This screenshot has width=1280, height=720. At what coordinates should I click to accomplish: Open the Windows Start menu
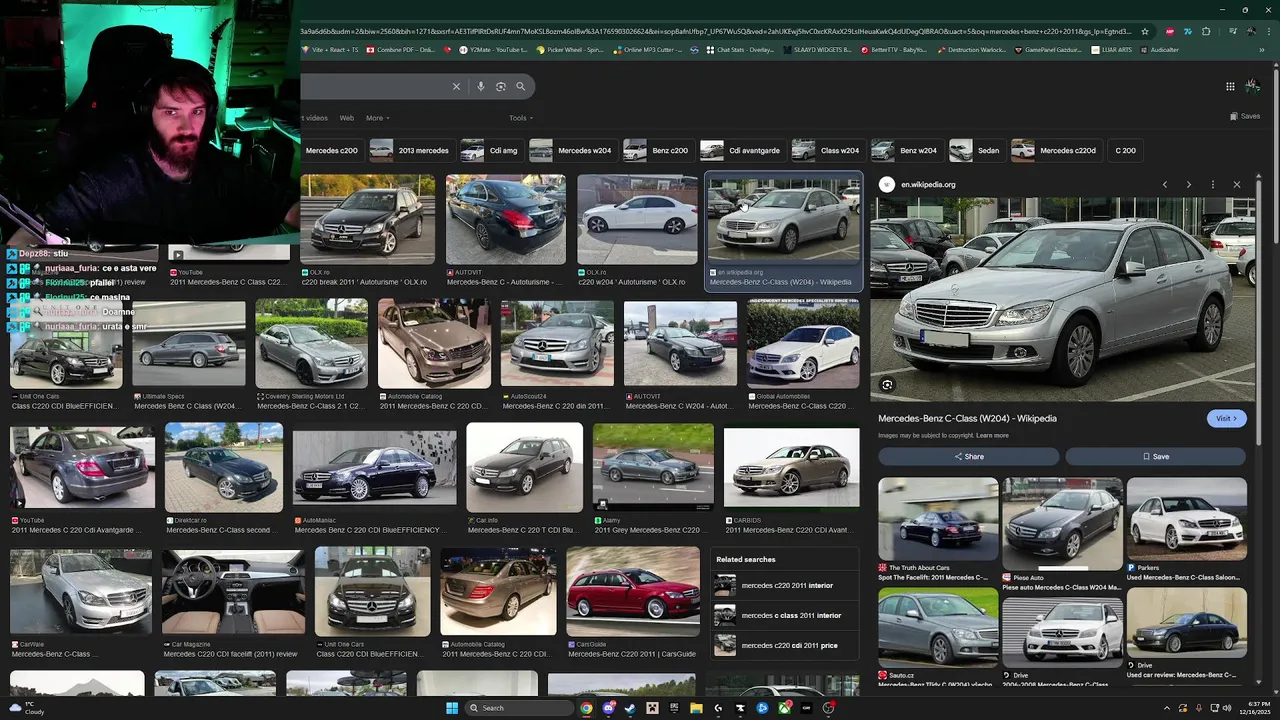click(452, 708)
